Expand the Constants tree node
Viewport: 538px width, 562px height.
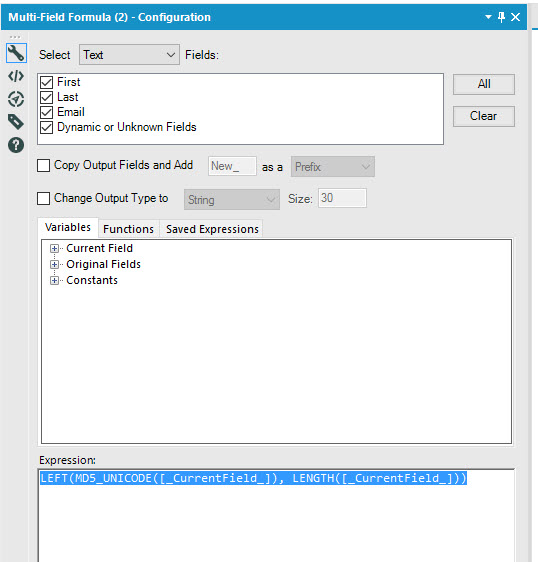[54, 280]
